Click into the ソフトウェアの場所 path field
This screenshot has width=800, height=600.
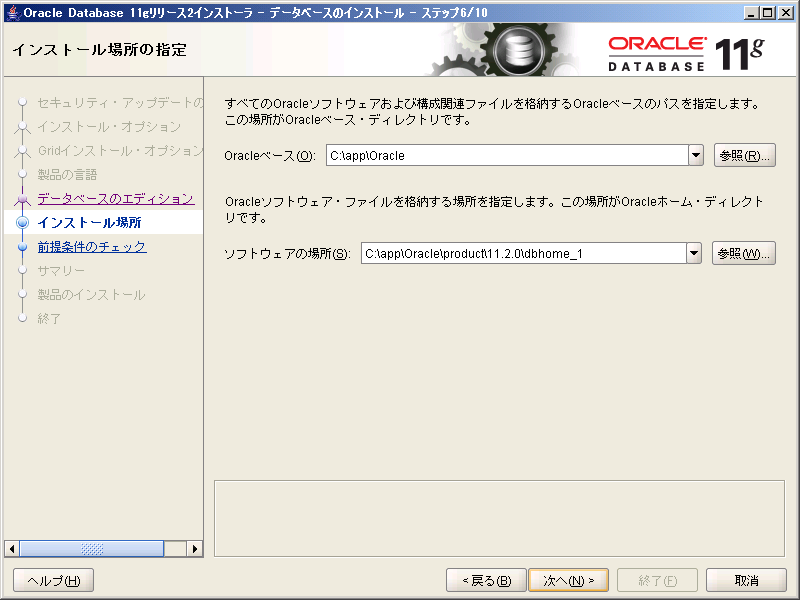tap(522, 254)
